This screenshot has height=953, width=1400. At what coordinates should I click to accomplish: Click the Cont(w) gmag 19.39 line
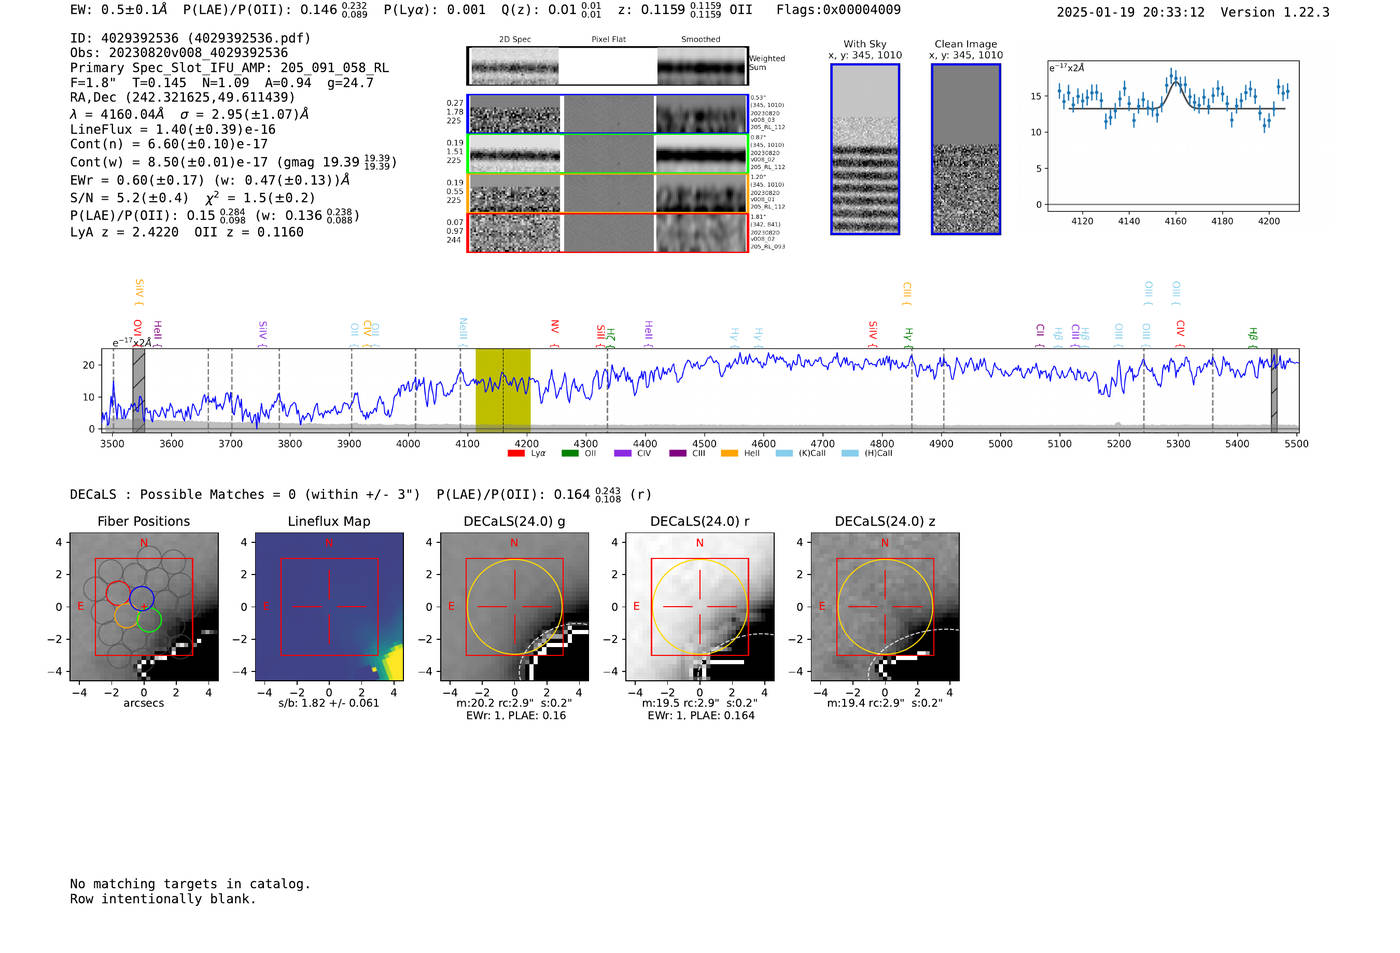234,162
